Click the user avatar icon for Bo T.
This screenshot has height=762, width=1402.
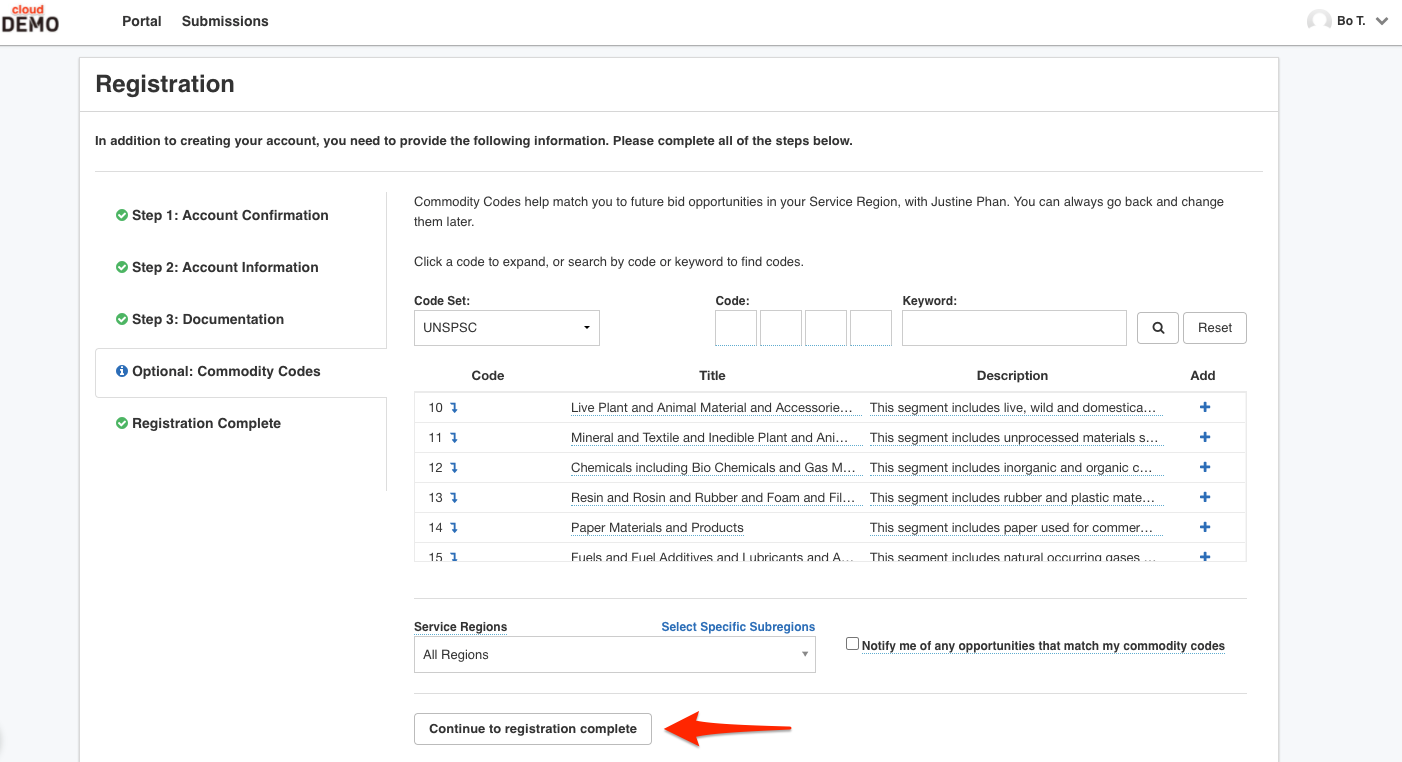coord(1319,21)
